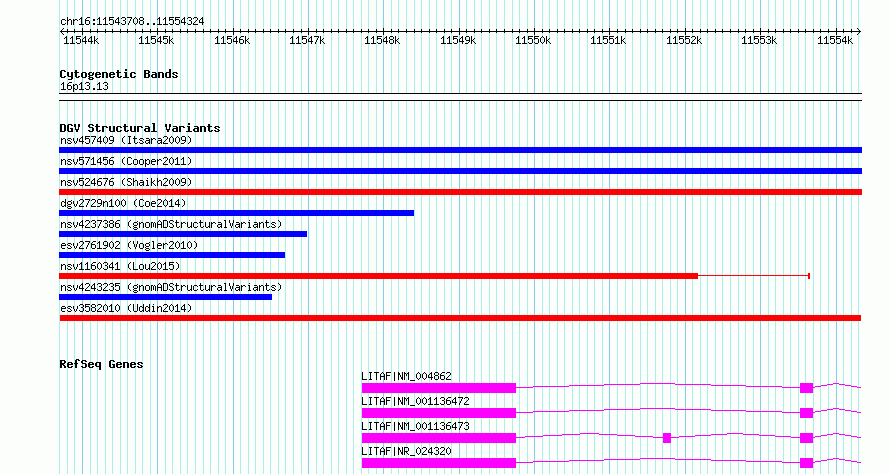Click the thin red tail of nsv1160341
The width and height of the screenshot is (890, 474).
754,276
